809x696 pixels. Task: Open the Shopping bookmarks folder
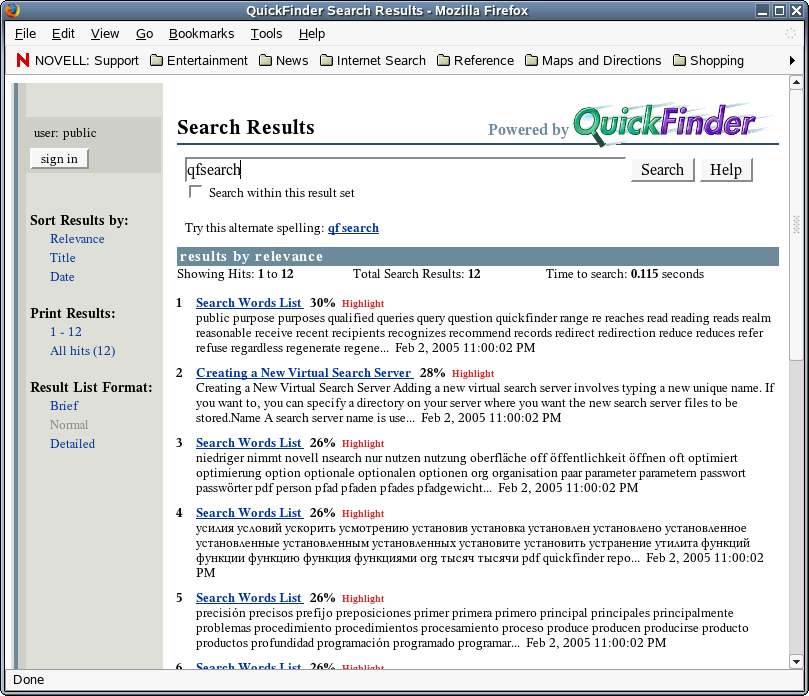point(708,60)
